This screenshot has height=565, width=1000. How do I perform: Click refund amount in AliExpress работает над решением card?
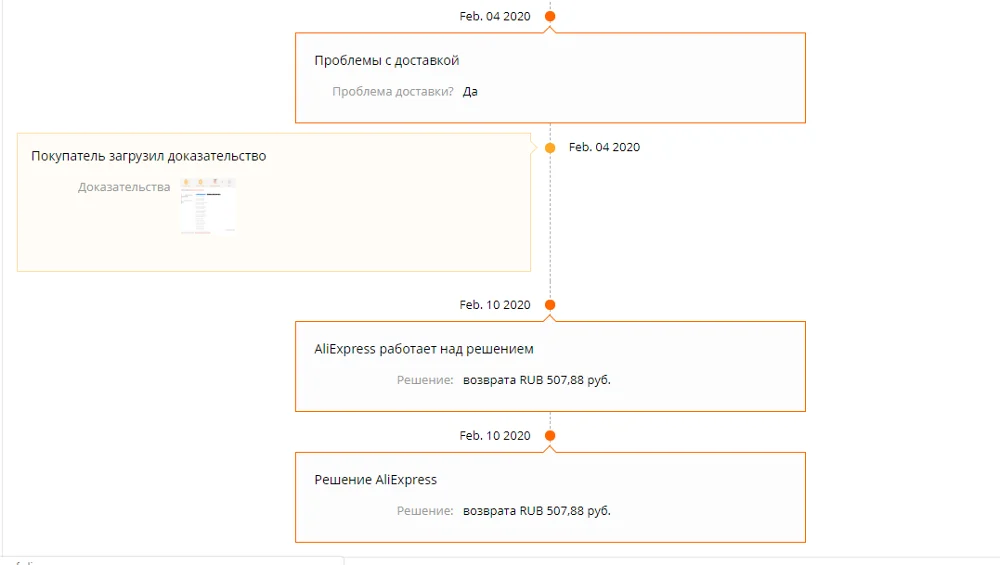point(537,381)
